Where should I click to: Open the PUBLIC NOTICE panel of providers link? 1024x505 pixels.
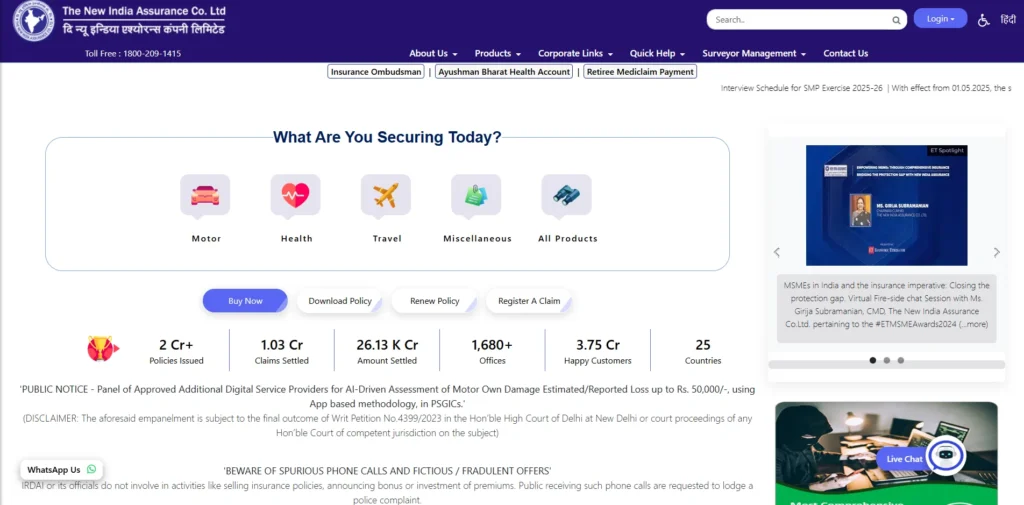point(388,395)
